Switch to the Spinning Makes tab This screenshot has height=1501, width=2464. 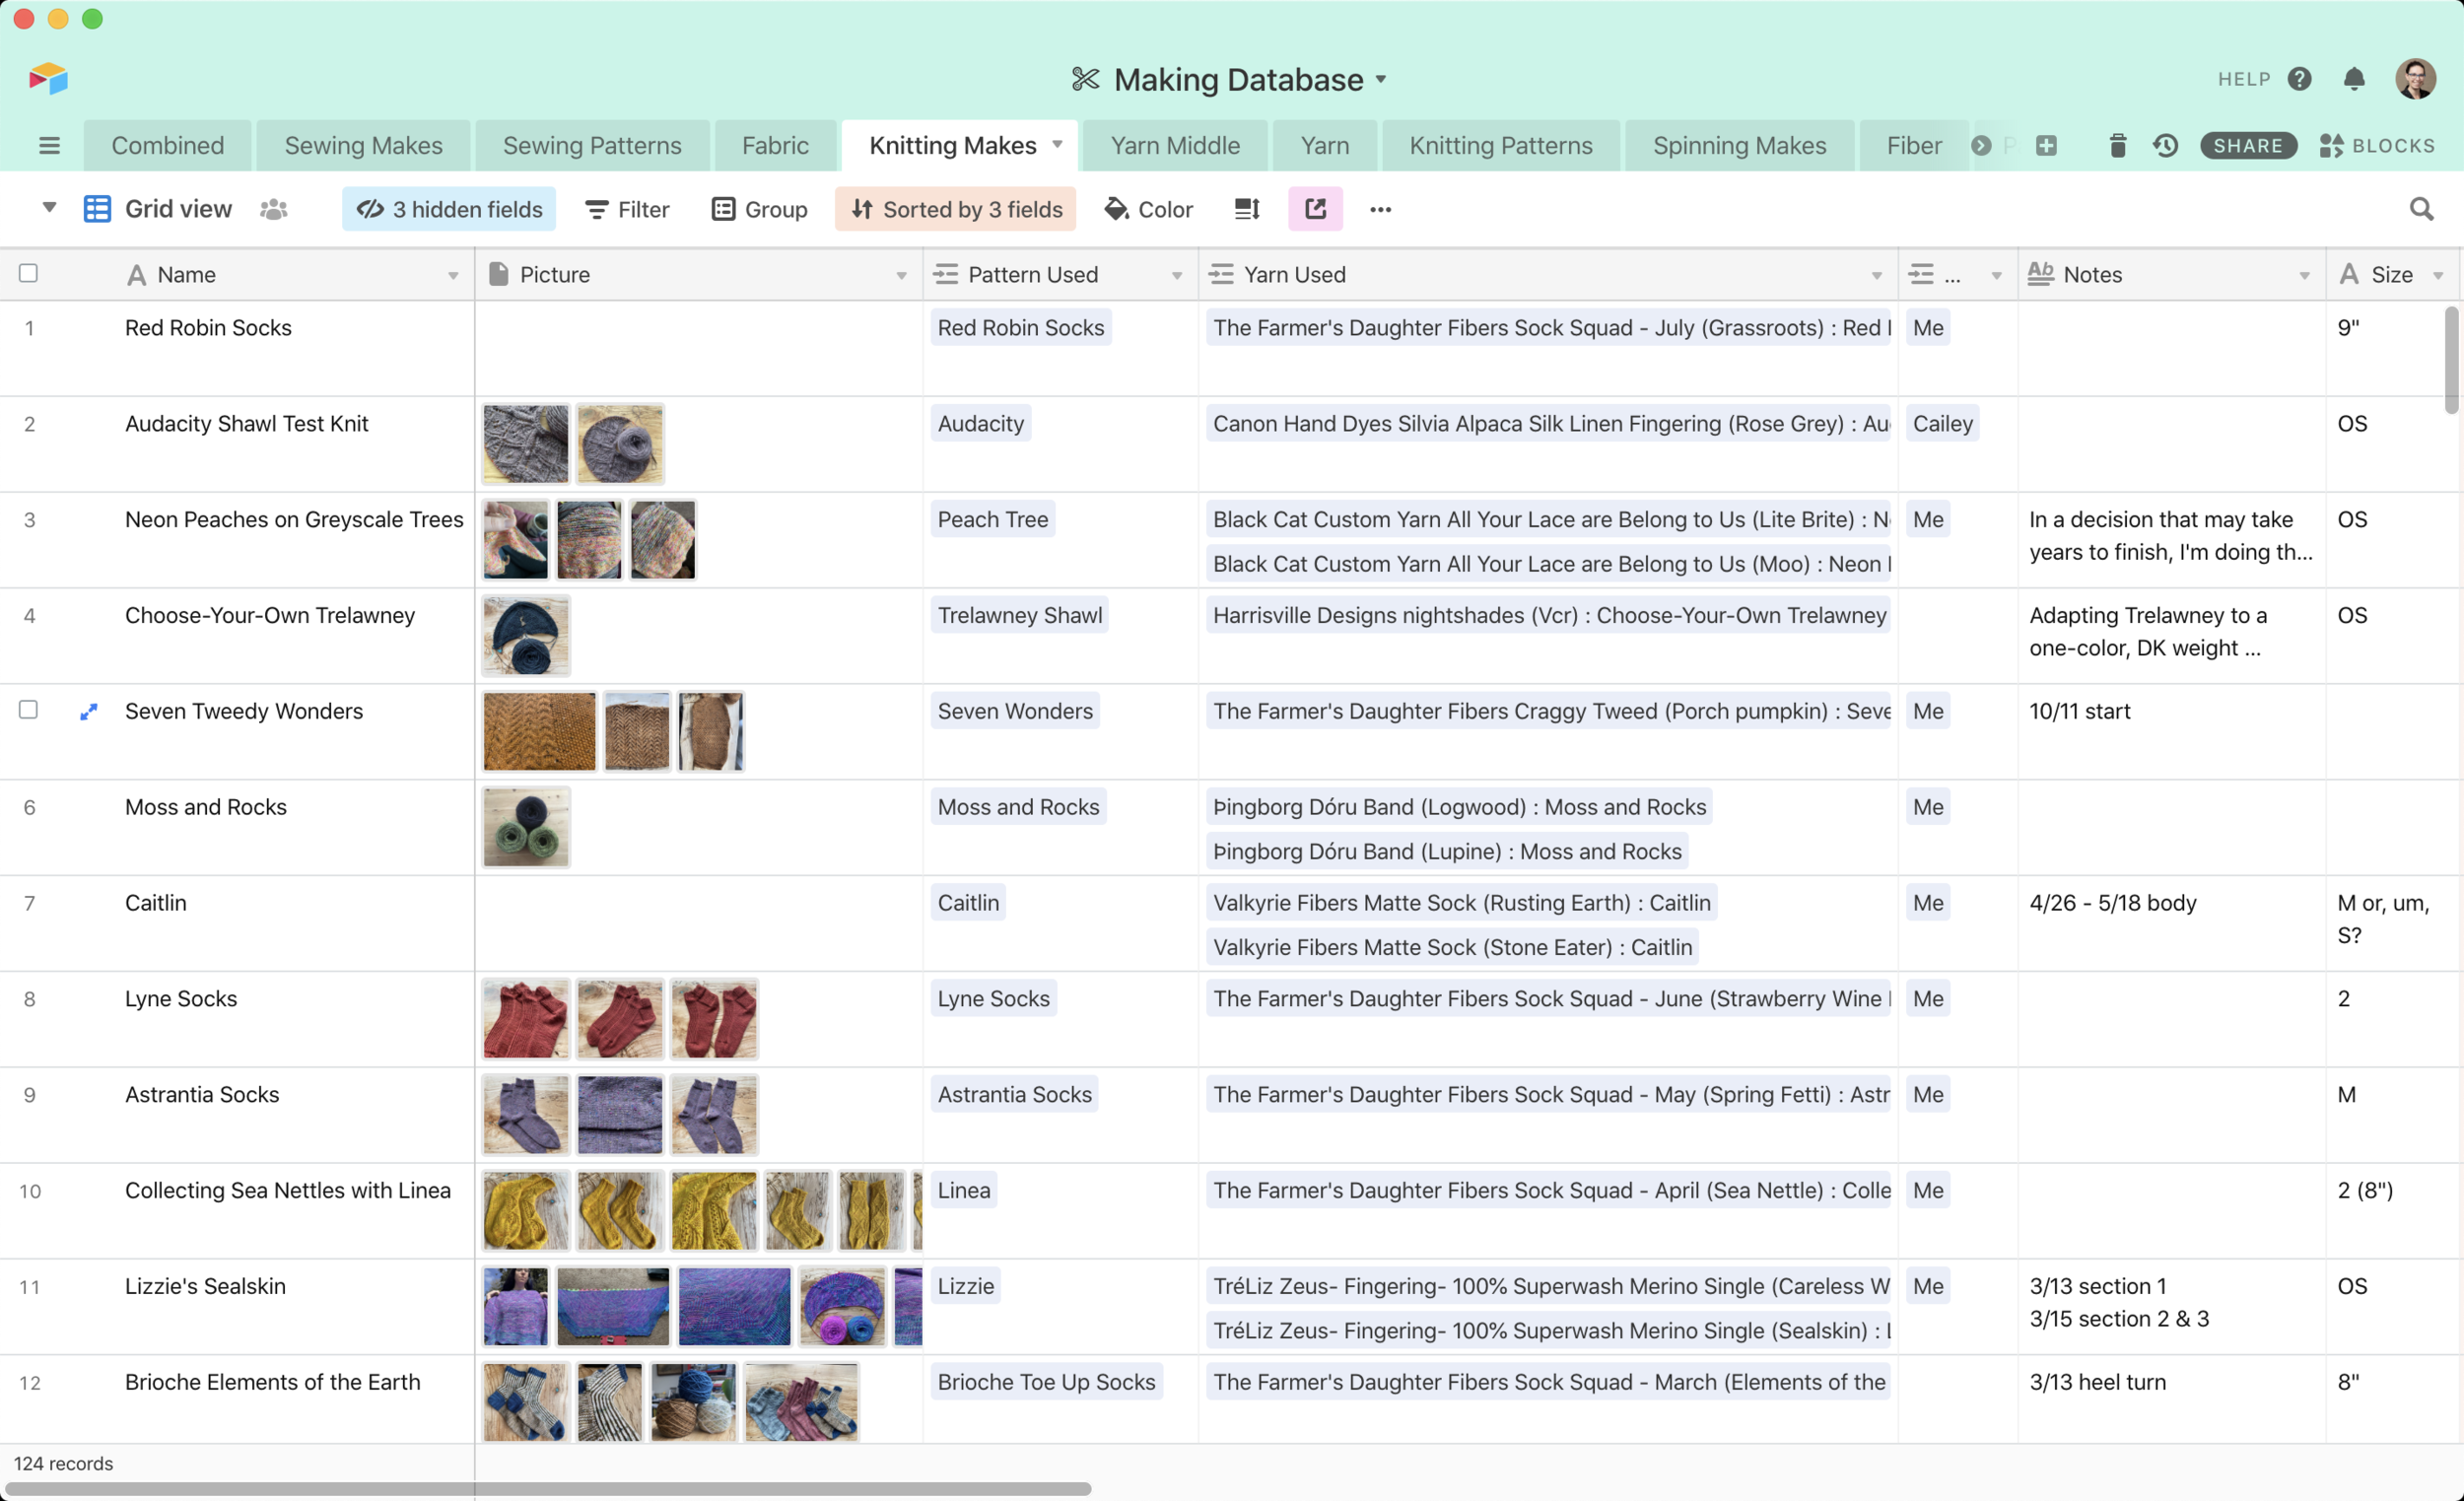click(x=1739, y=146)
